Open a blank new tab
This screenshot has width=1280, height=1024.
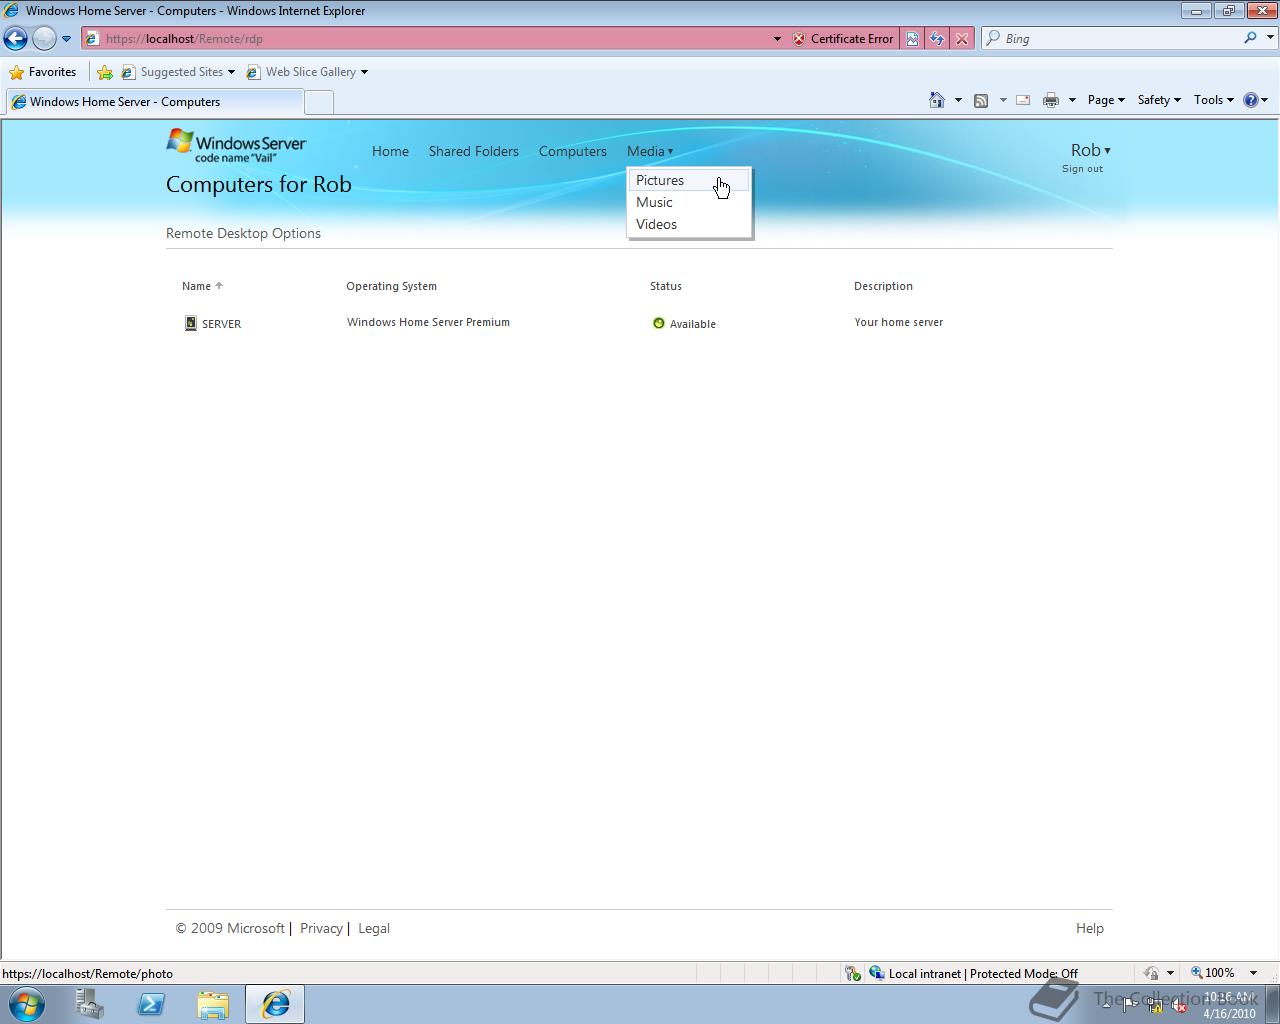pyautogui.click(x=318, y=102)
